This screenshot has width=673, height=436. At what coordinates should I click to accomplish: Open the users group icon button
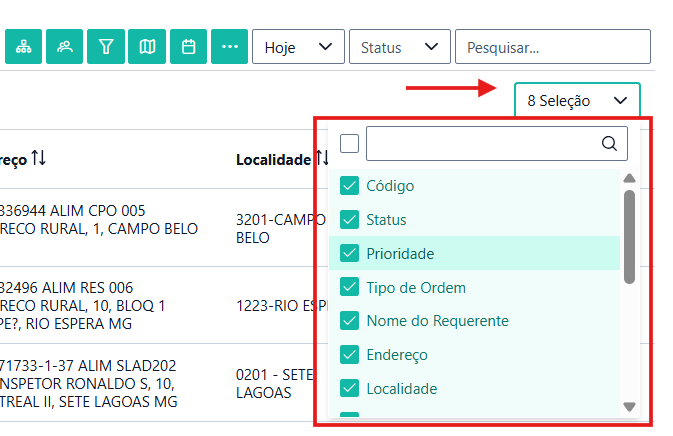[64, 47]
